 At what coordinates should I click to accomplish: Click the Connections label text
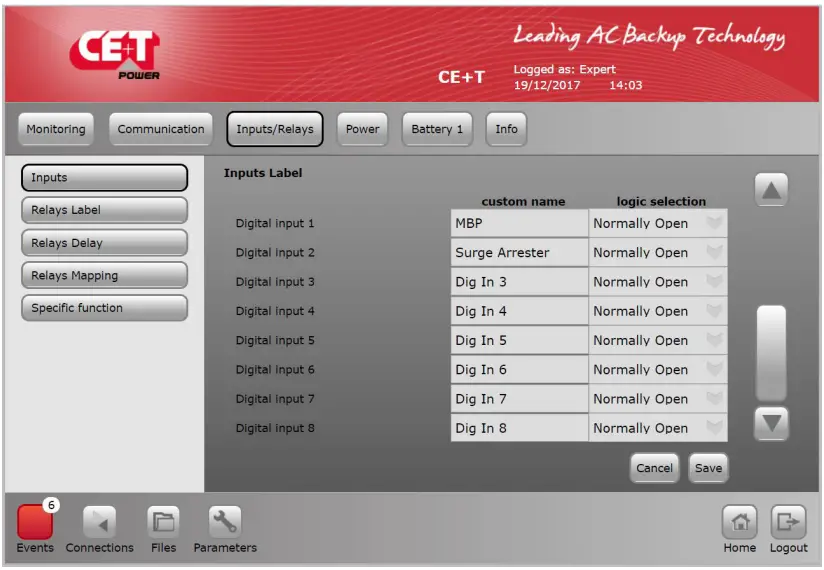pos(99,547)
